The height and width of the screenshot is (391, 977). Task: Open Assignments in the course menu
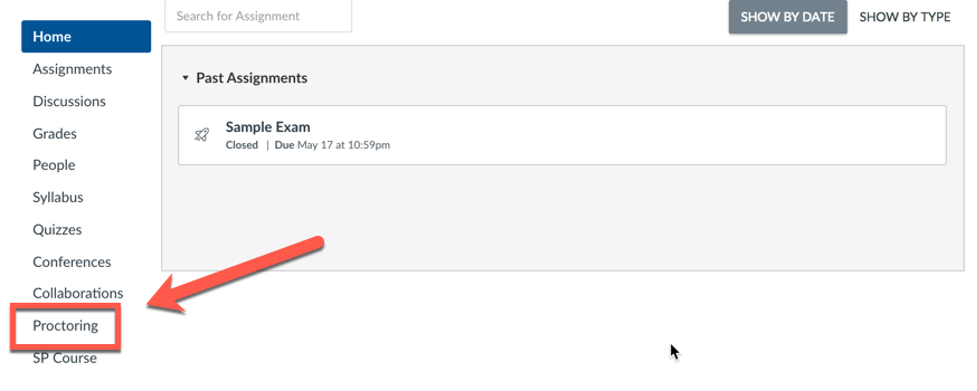pos(72,69)
